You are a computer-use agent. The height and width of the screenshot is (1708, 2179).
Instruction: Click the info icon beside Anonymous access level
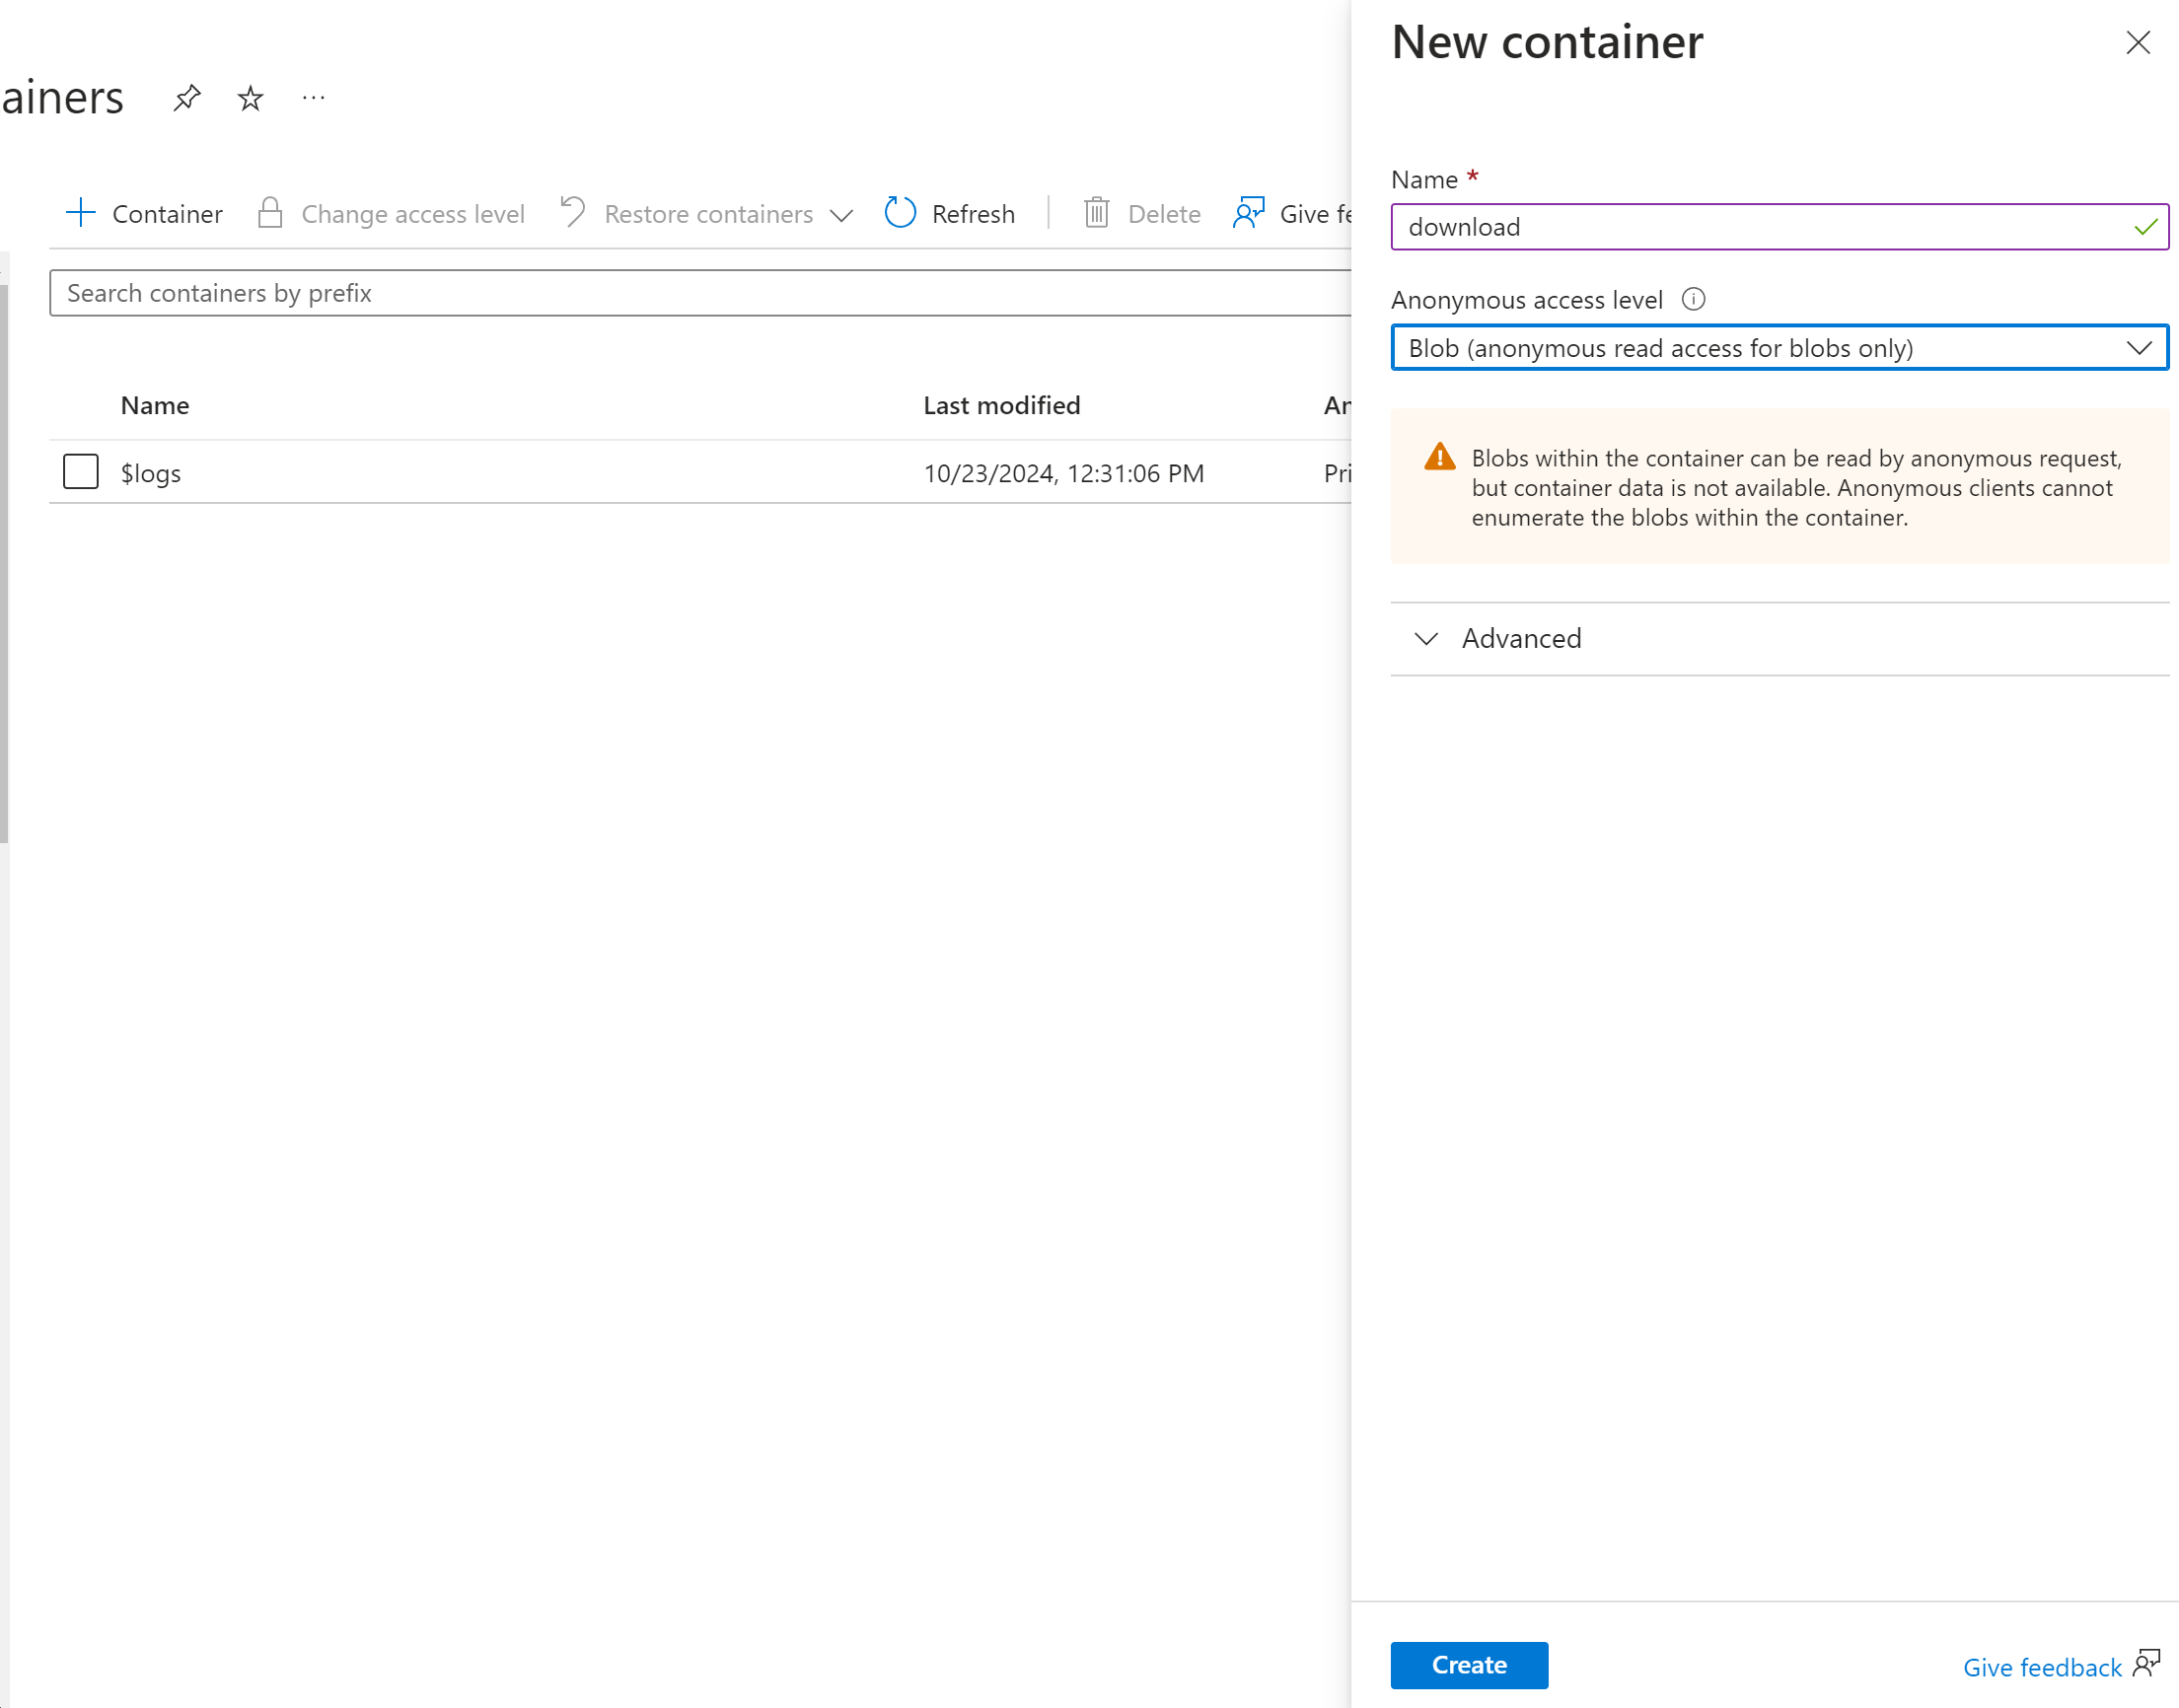click(1692, 299)
